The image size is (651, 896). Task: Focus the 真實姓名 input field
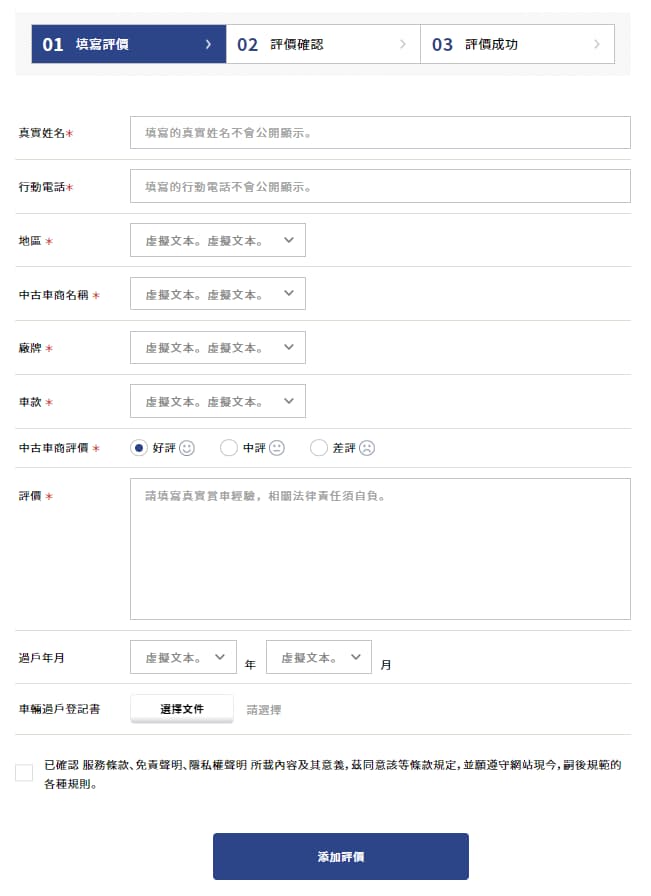(380, 132)
